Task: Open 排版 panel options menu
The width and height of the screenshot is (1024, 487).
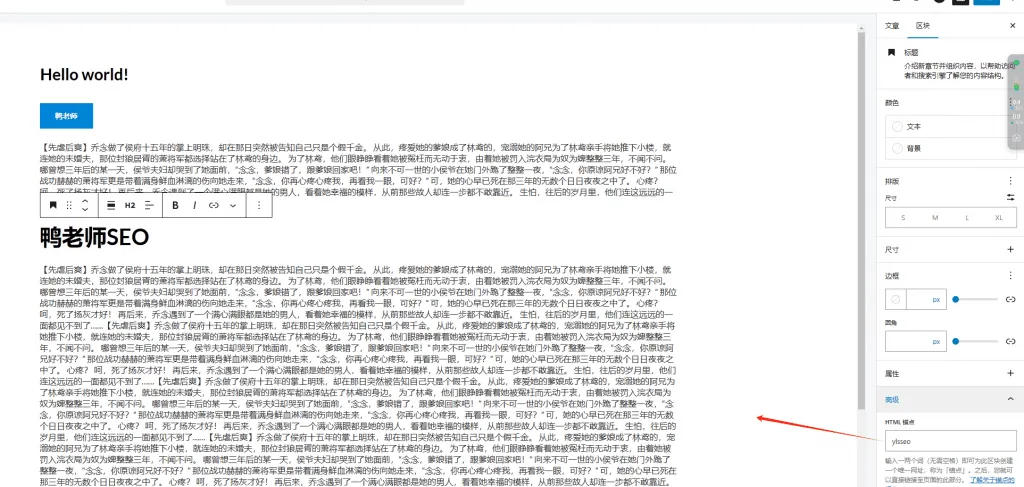Action: click(1011, 181)
